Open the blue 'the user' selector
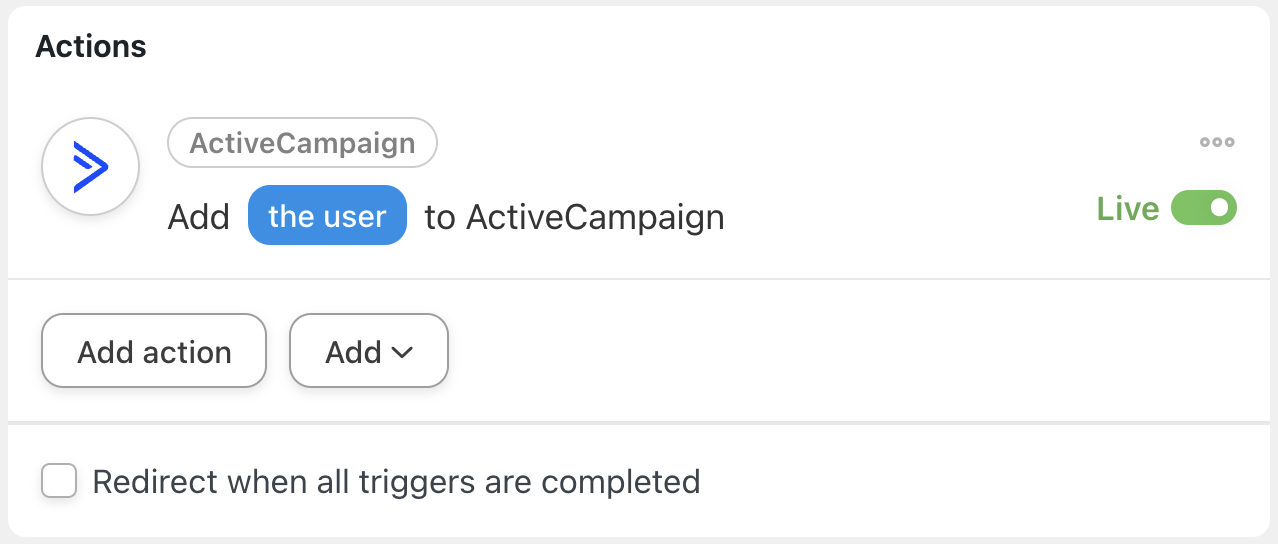 [x=327, y=215]
